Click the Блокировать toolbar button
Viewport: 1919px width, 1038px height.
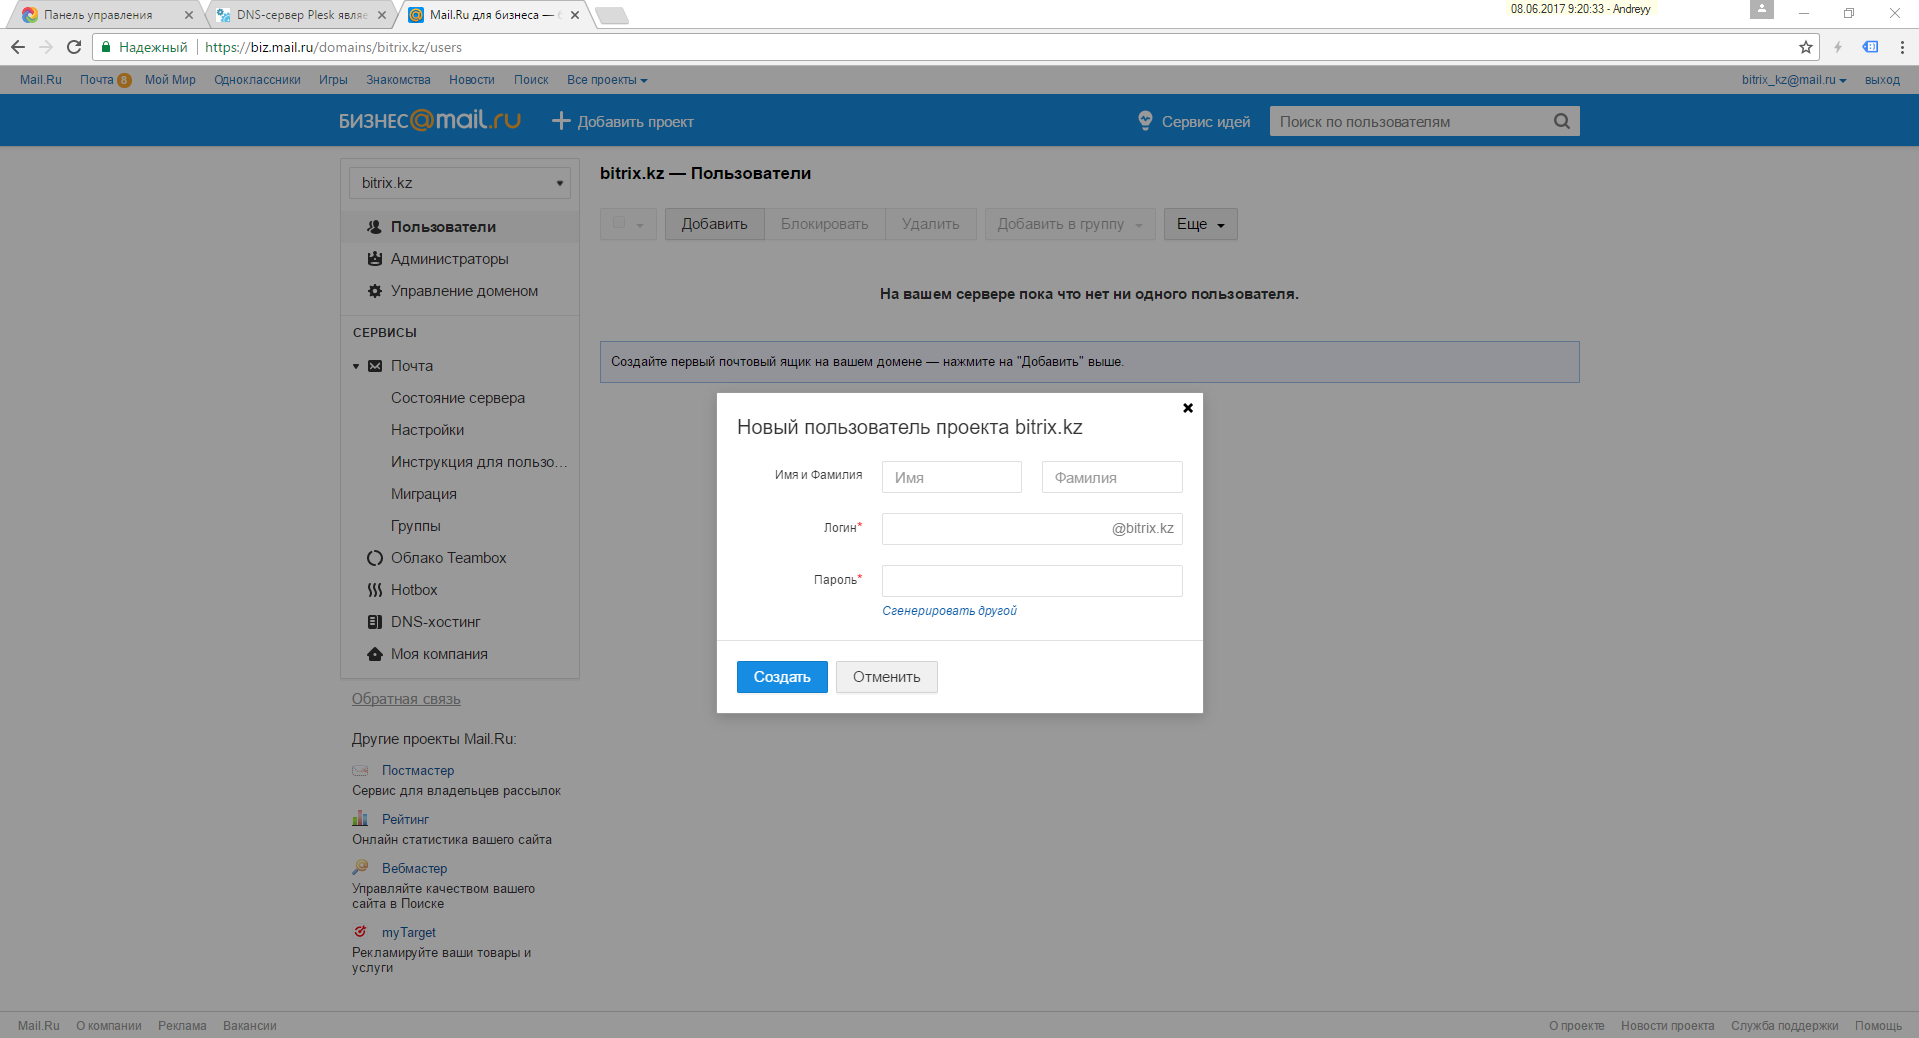(x=824, y=224)
